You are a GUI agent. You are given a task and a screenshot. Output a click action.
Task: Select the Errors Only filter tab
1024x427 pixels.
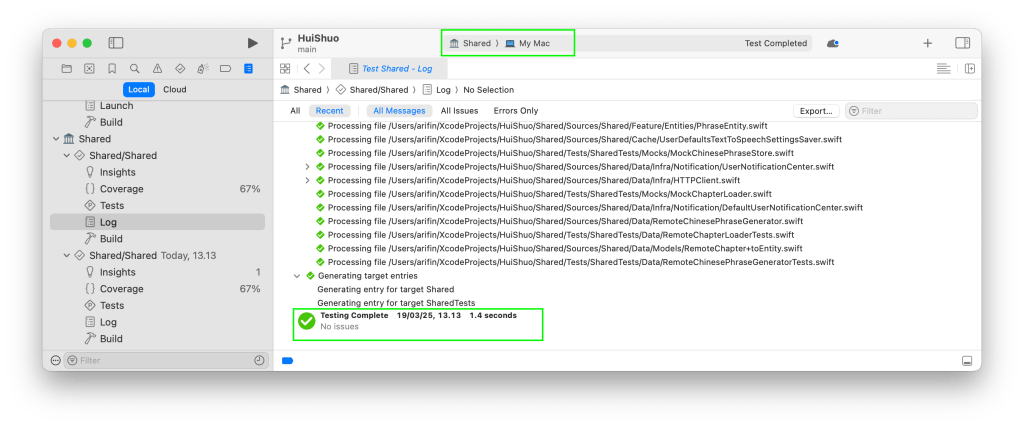click(515, 111)
